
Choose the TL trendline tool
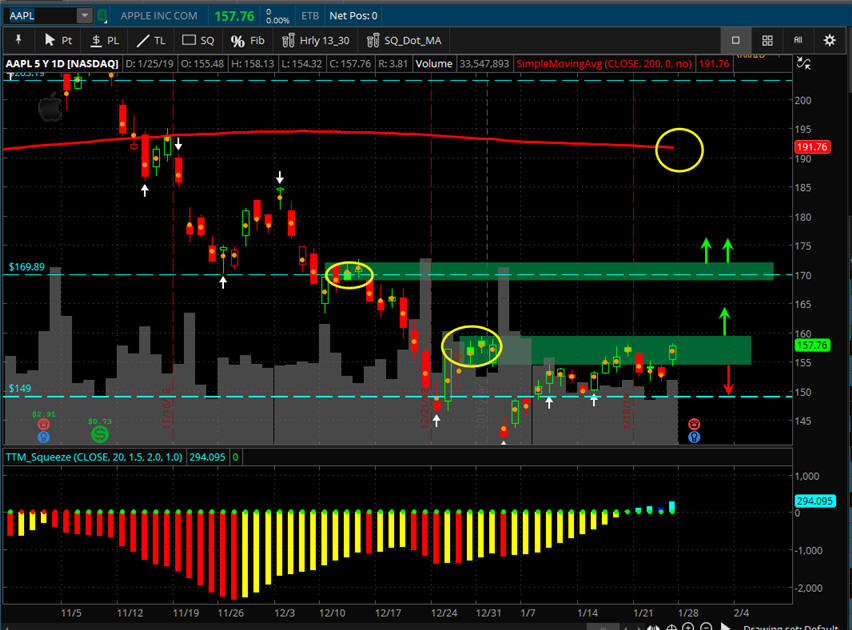pyautogui.click(x=151, y=41)
